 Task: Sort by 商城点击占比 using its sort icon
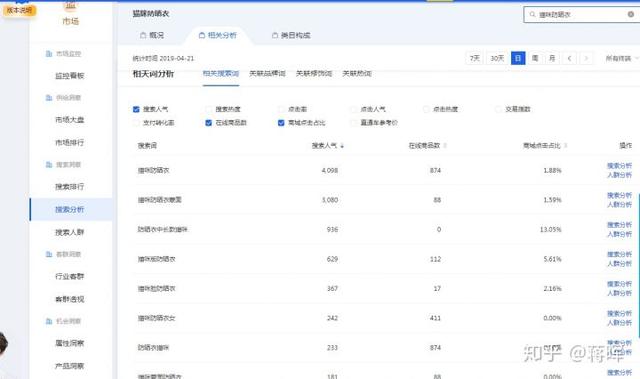pyautogui.click(x=566, y=146)
